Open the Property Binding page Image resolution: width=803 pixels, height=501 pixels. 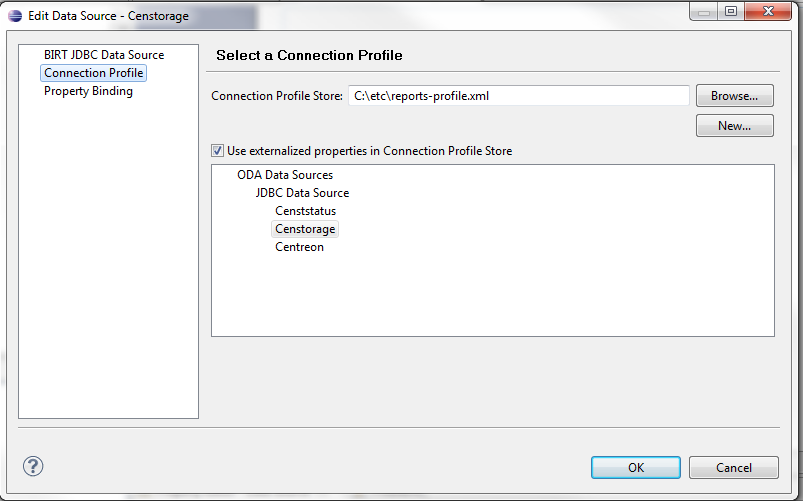point(88,91)
